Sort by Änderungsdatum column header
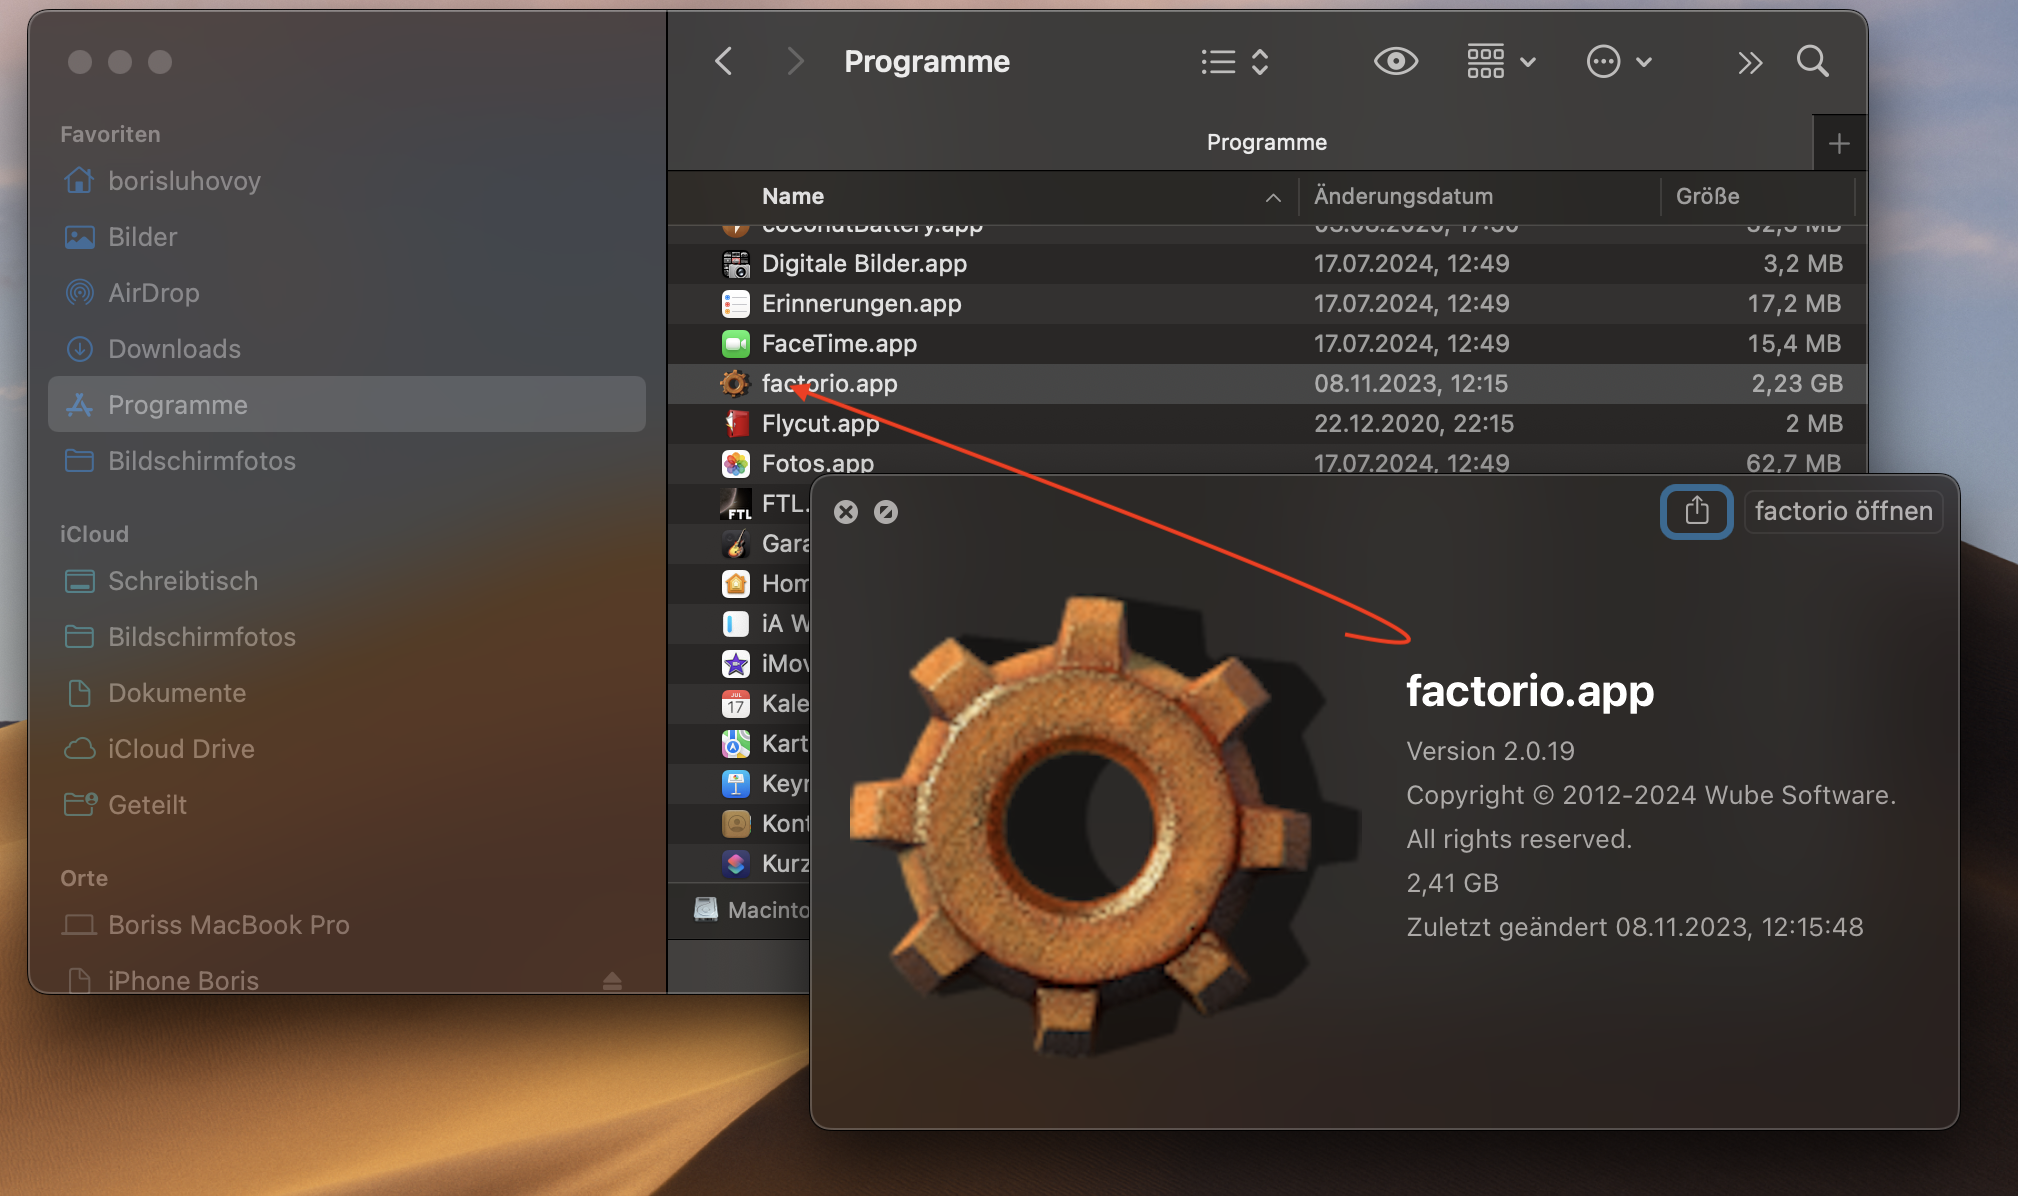Viewport: 2018px width, 1196px height. 1403,196
